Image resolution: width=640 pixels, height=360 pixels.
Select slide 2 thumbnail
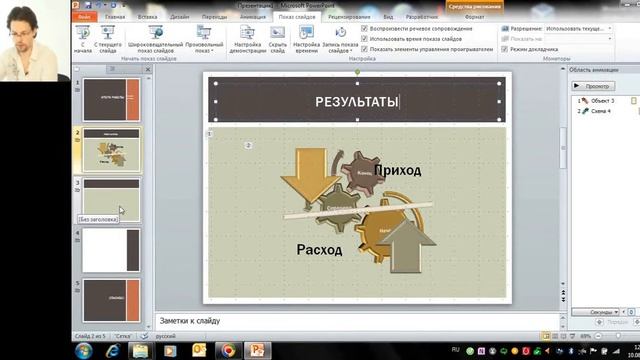(111, 150)
